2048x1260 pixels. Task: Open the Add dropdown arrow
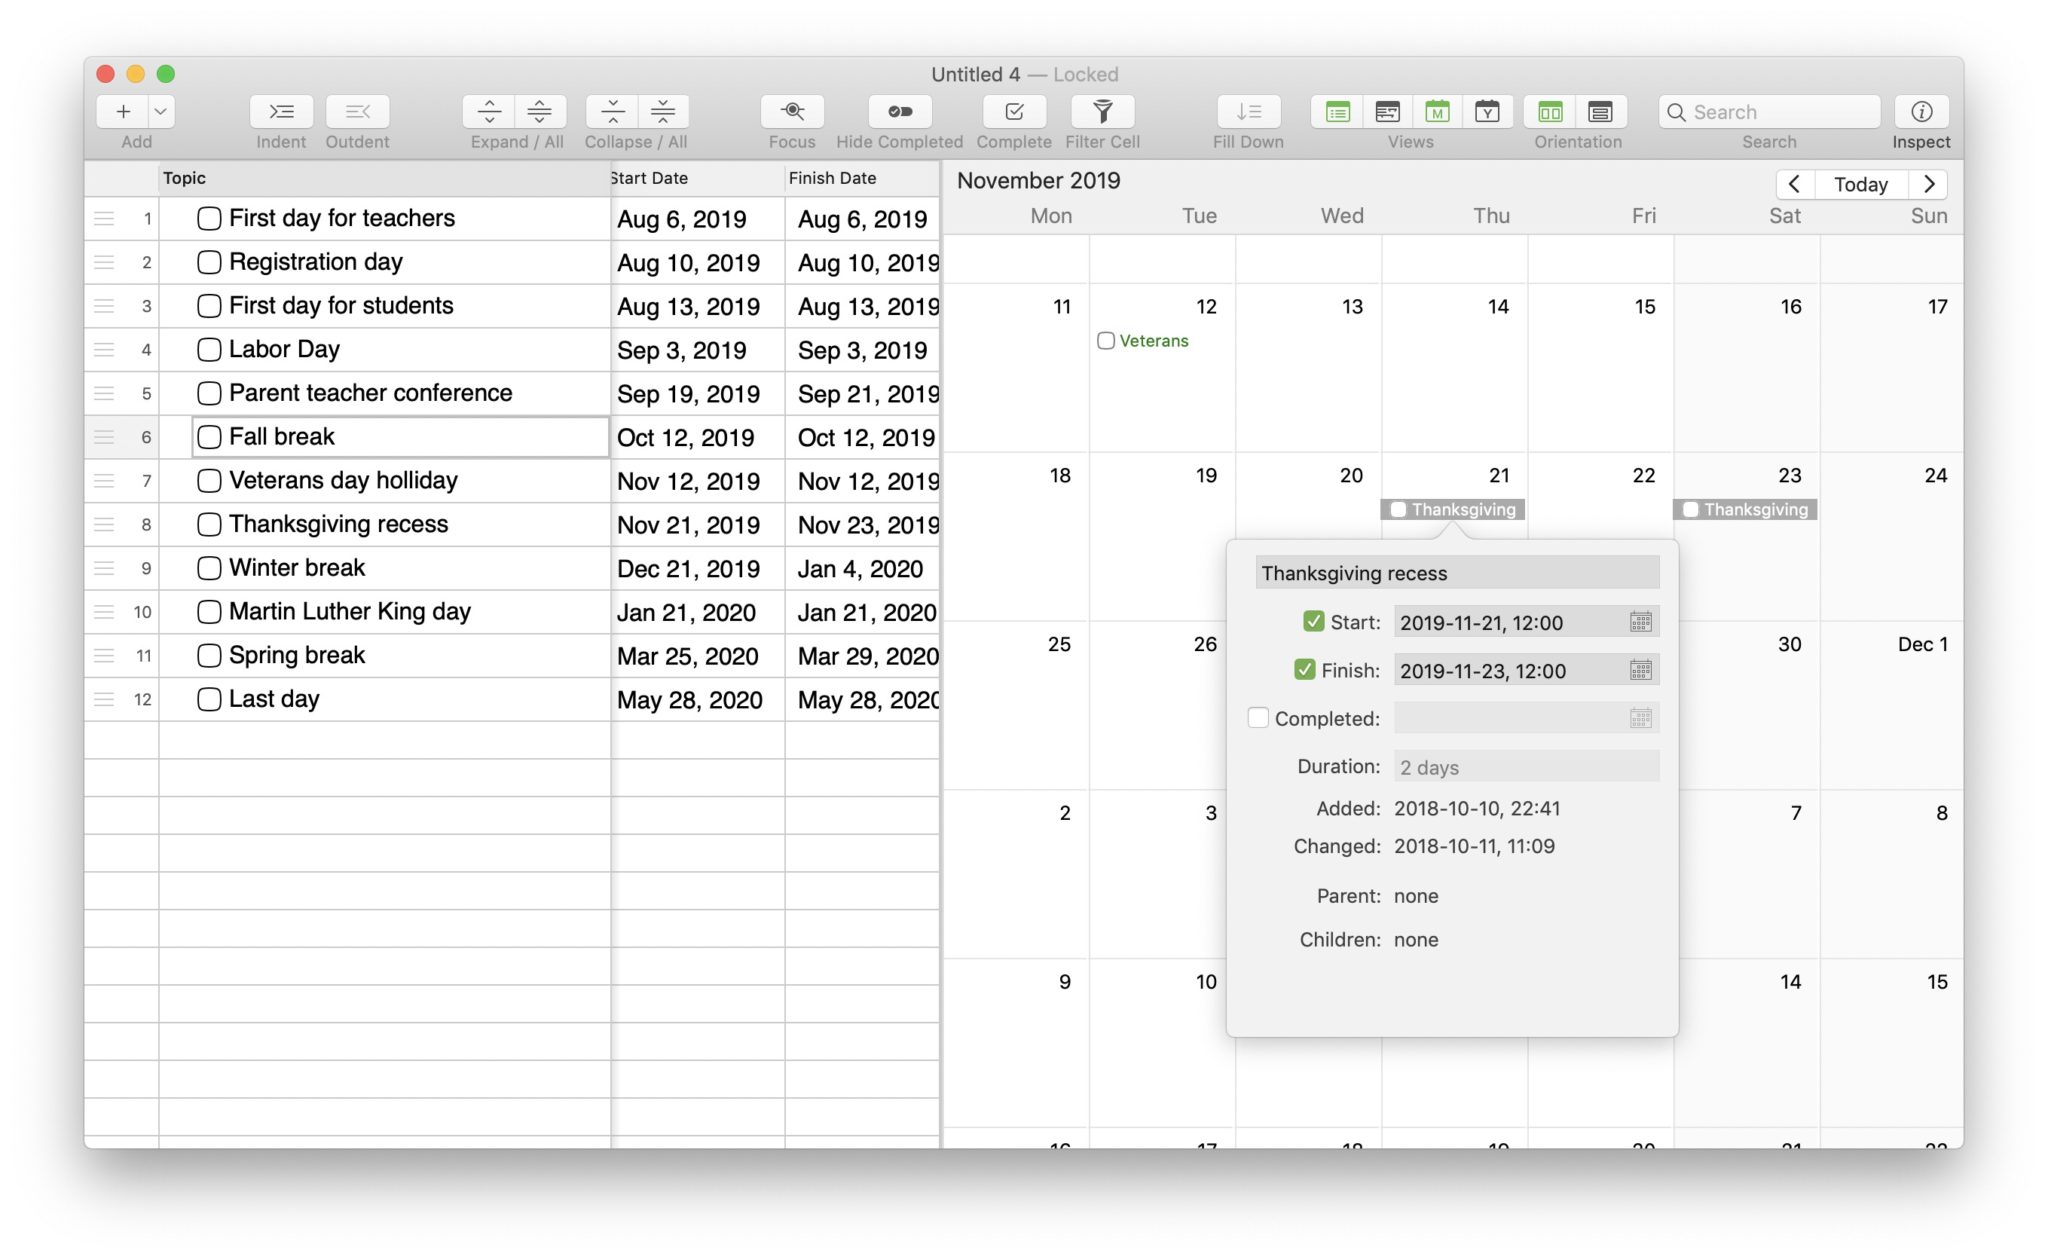(161, 111)
